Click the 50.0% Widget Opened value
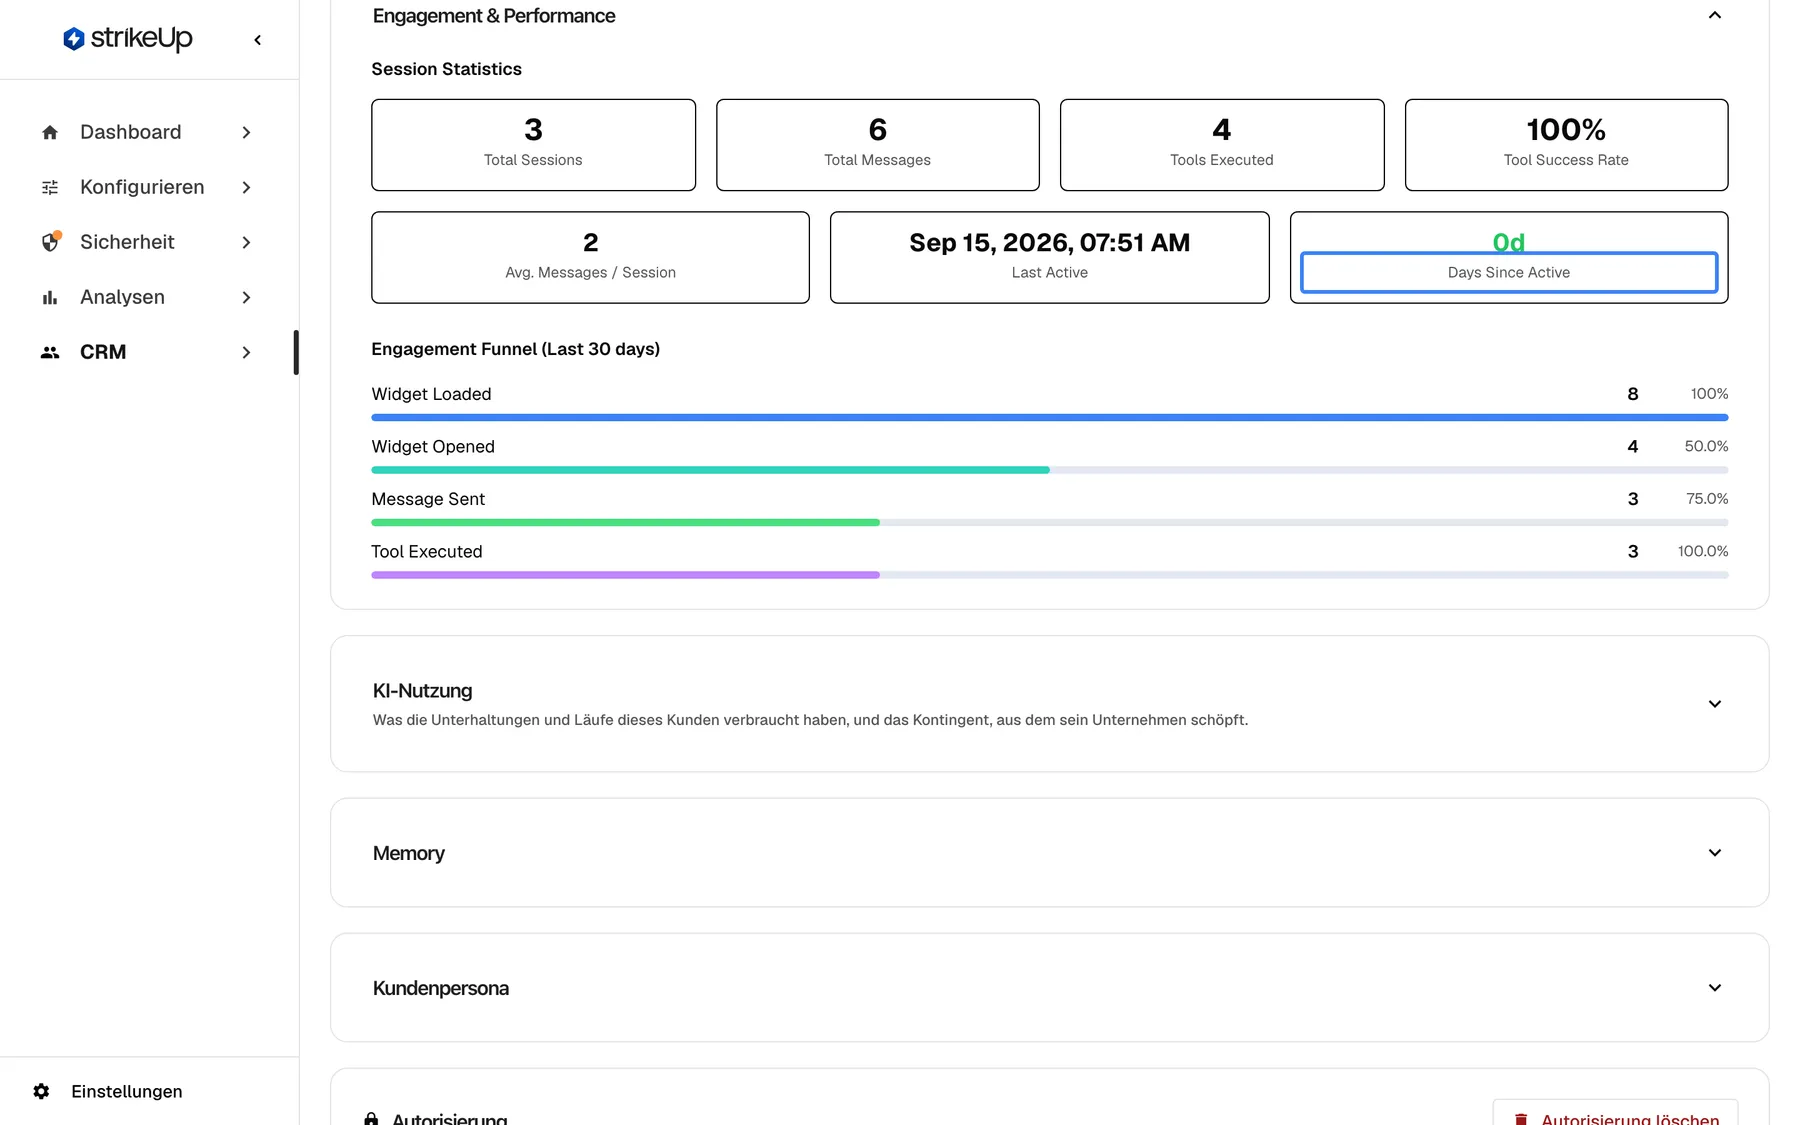The width and height of the screenshot is (1800, 1125). point(1706,446)
